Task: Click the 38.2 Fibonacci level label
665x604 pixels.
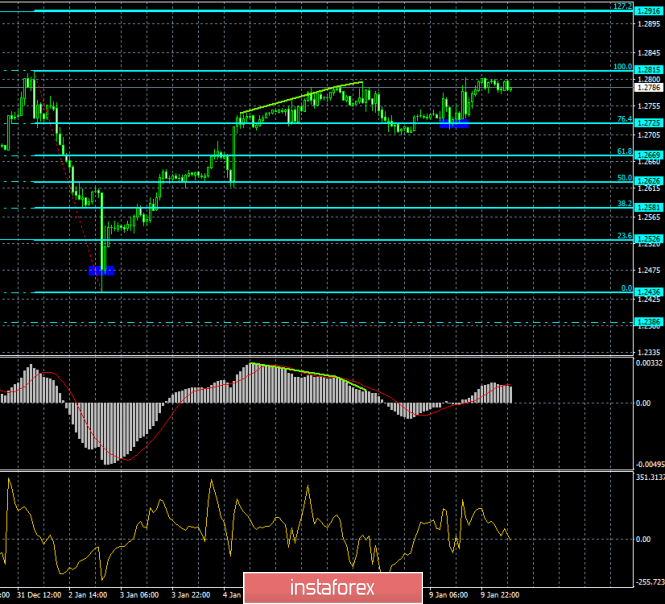Action: pyautogui.click(x=622, y=203)
